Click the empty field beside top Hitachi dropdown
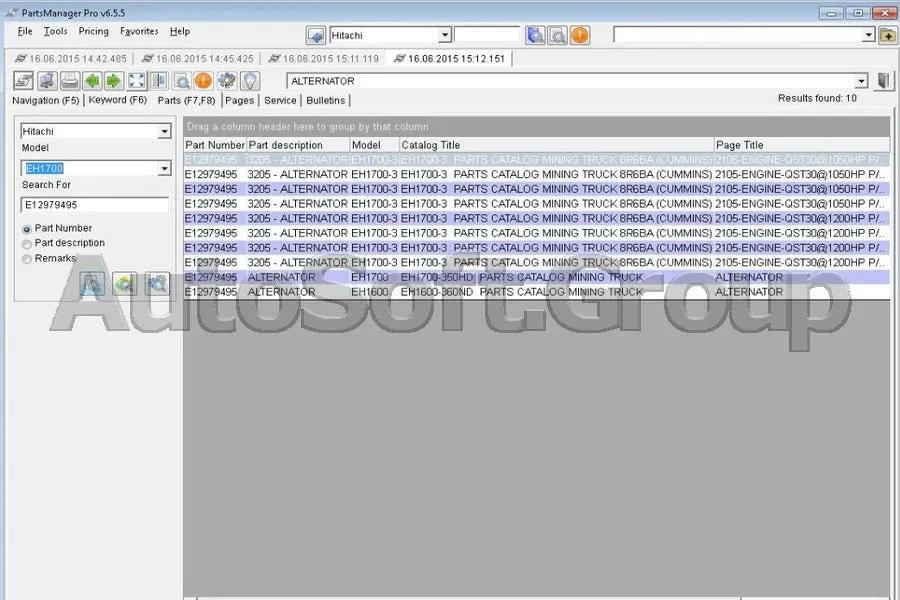The image size is (900, 600). click(x=487, y=35)
